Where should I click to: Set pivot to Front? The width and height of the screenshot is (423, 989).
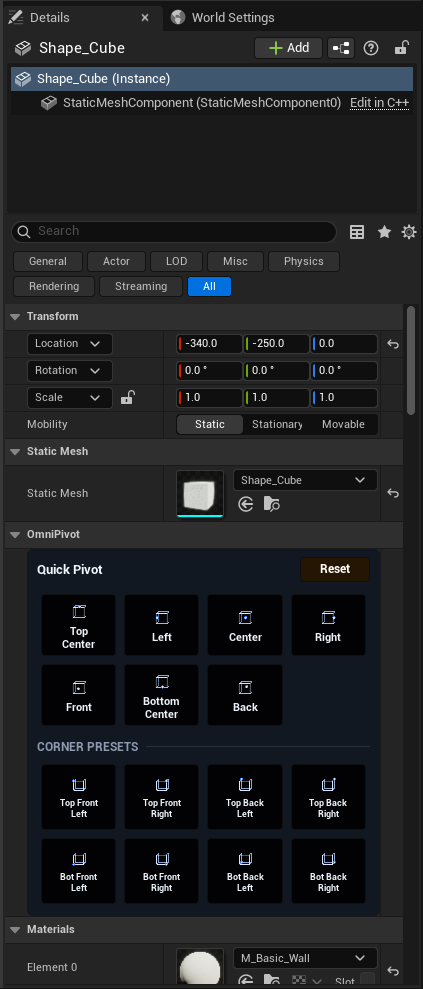pyautogui.click(x=79, y=695)
